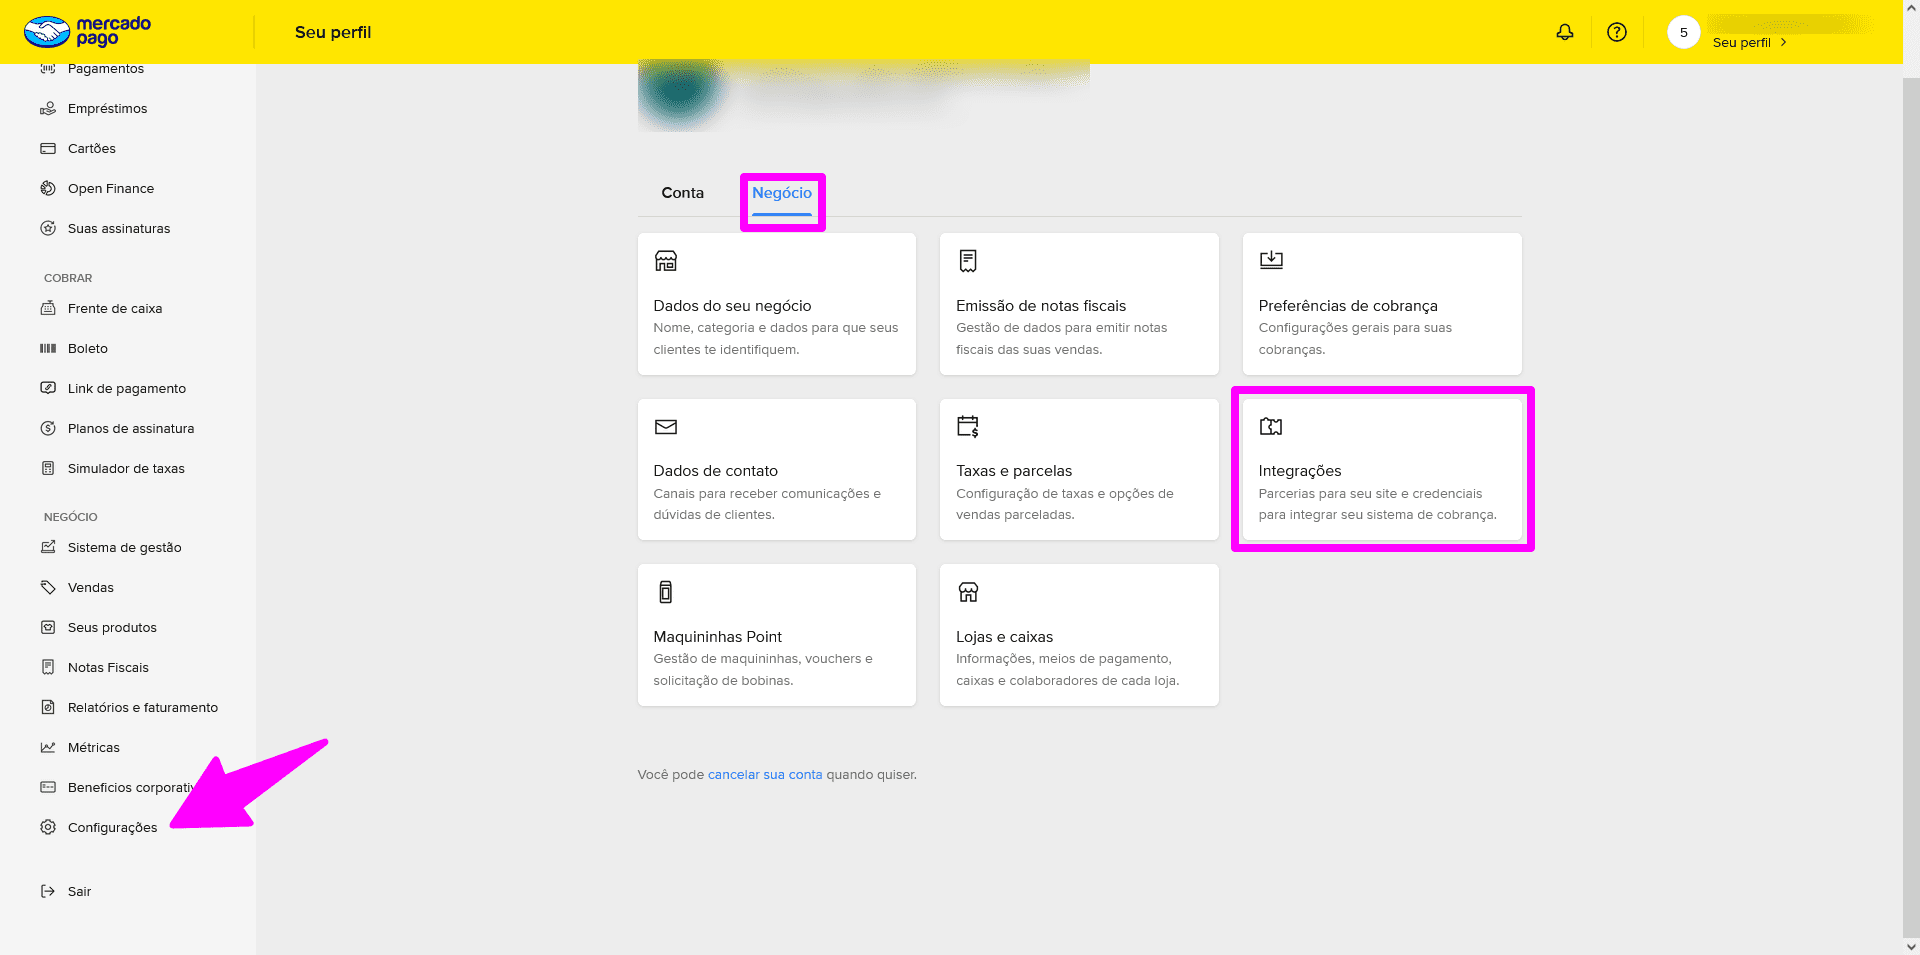The image size is (1920, 955).
Task: Switch to the Conta tab
Action: (x=682, y=193)
